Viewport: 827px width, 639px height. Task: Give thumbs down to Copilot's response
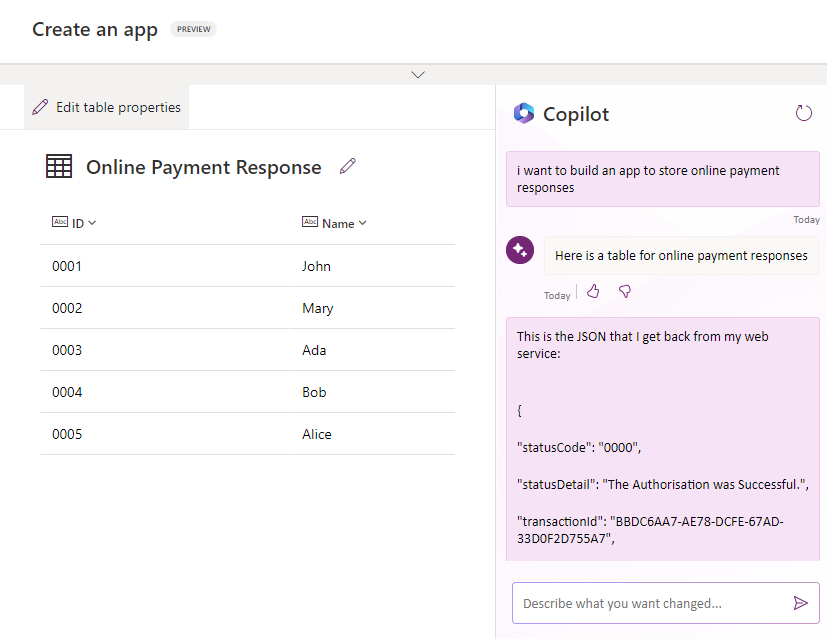625,291
